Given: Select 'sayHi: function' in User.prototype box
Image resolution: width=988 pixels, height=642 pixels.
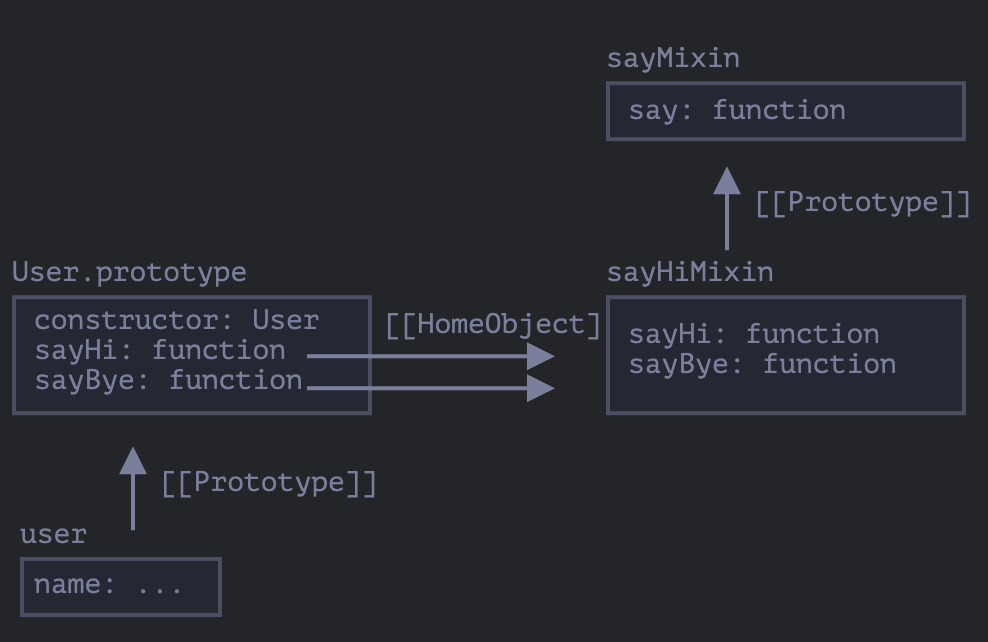Looking at the screenshot, I should point(160,350).
